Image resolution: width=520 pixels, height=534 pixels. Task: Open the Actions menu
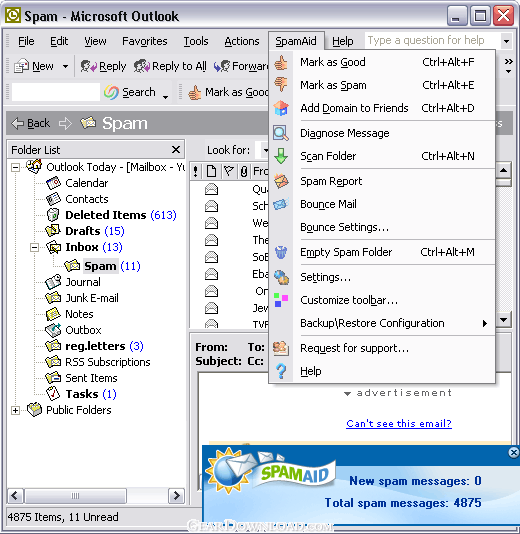coord(242,41)
